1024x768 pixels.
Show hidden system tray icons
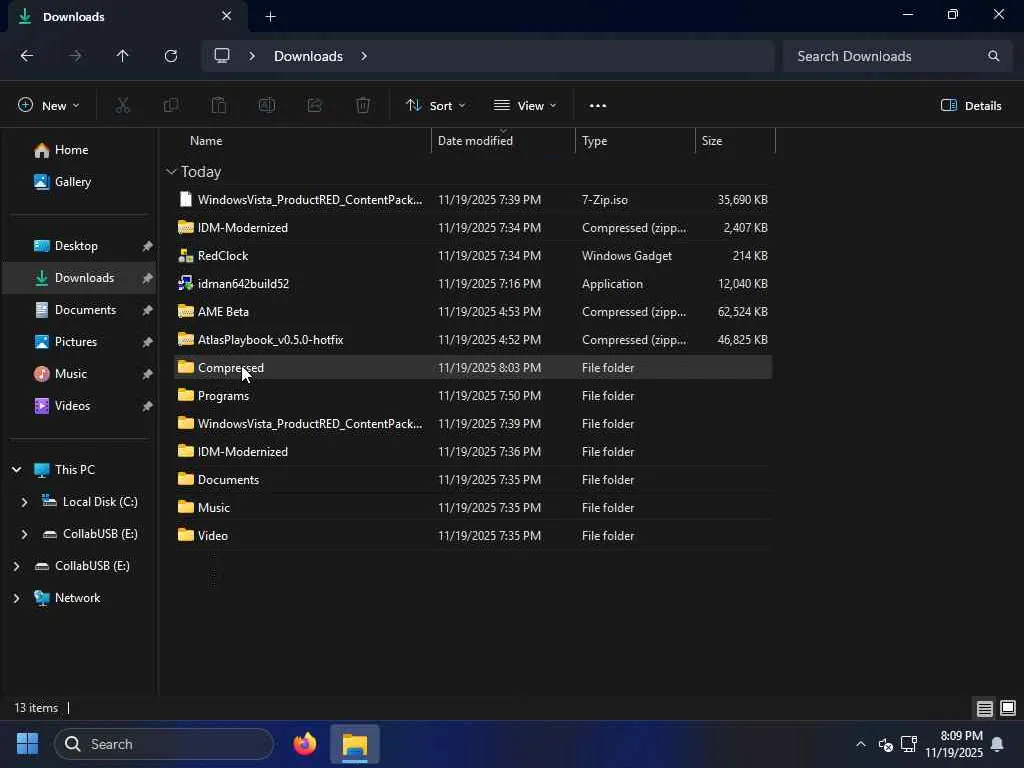pos(861,744)
